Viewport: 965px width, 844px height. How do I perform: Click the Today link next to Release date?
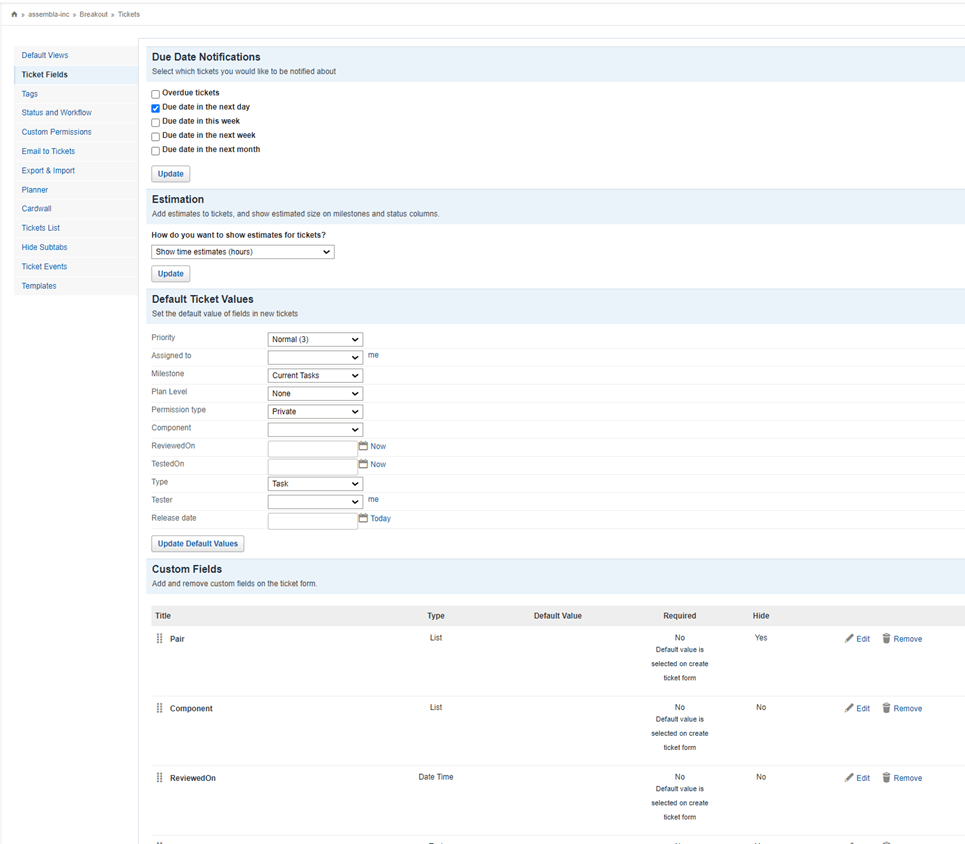[381, 519]
